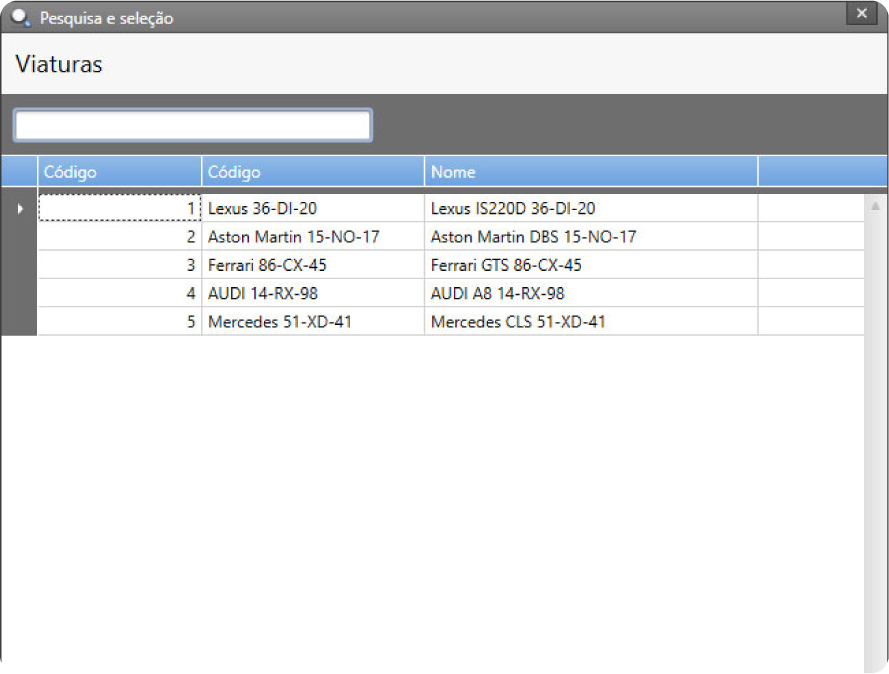Click the code cell with number 3
The width and height of the screenshot is (889, 674).
click(x=119, y=265)
